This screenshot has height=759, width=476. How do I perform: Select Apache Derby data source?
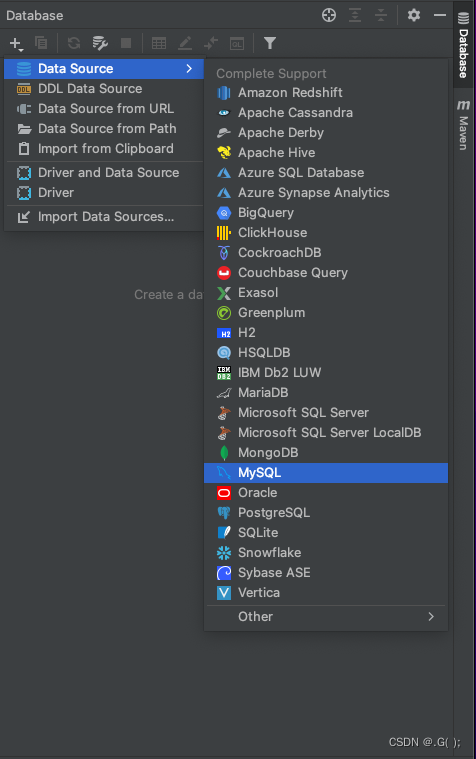pyautogui.click(x=326, y=133)
